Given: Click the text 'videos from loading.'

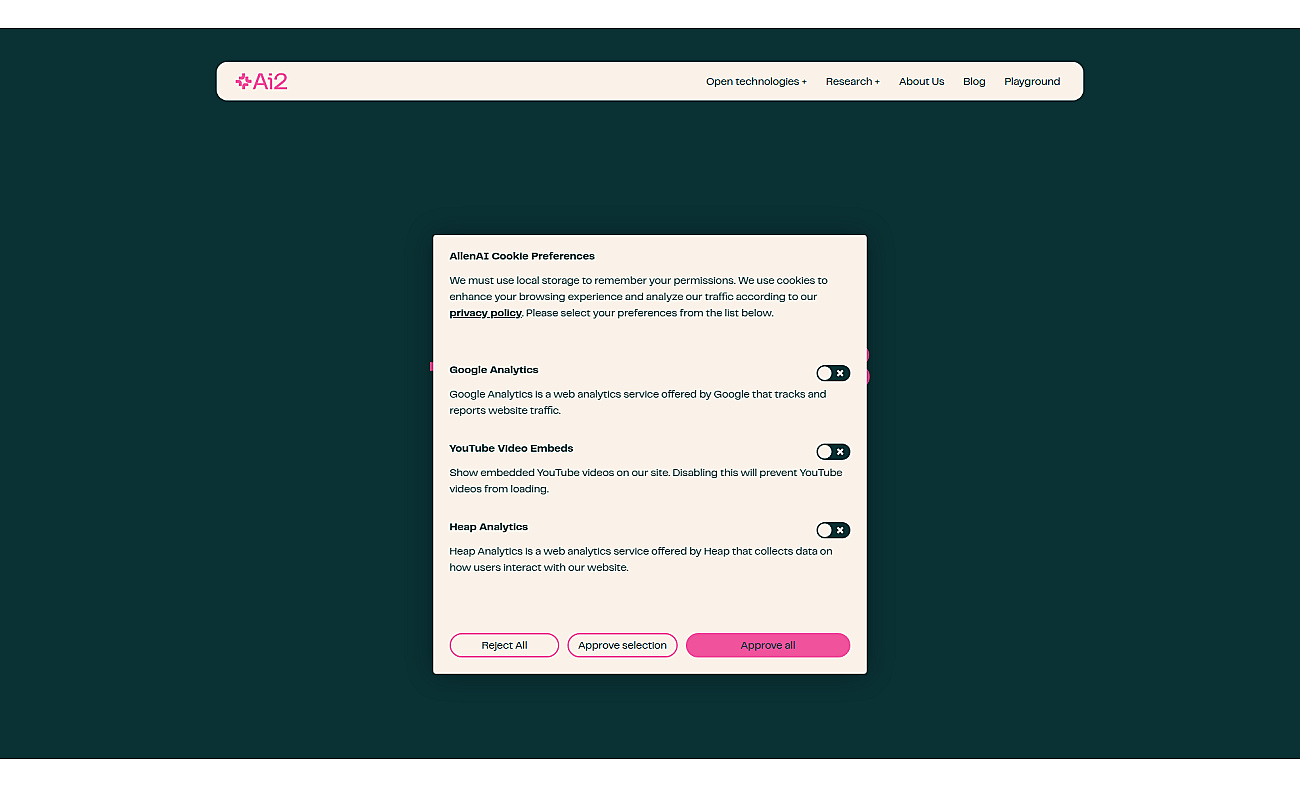Looking at the screenshot, I should point(499,489).
